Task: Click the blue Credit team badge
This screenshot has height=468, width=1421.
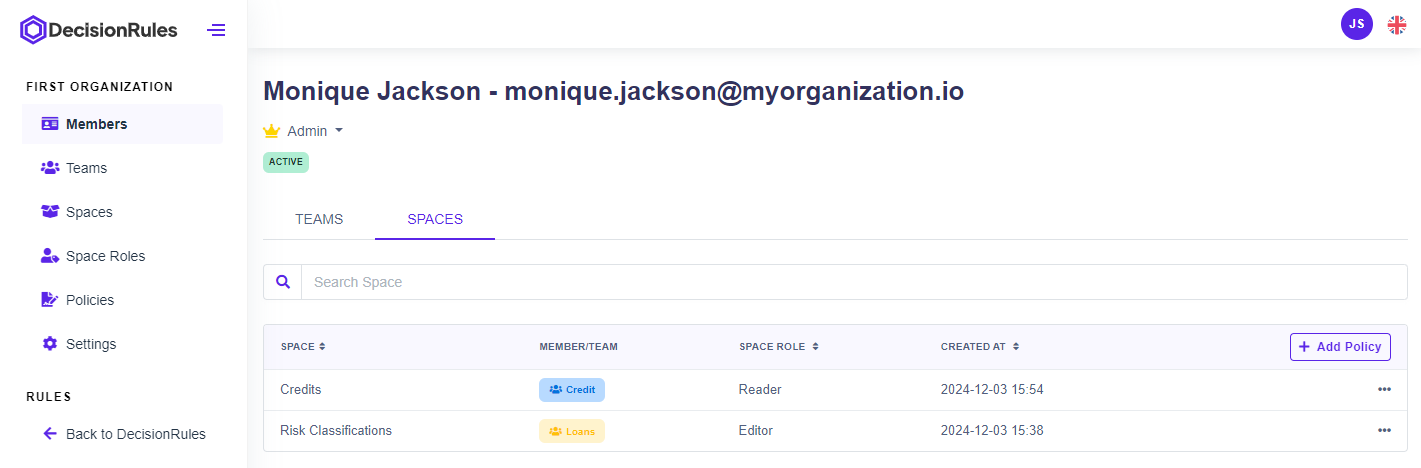Action: tap(572, 390)
